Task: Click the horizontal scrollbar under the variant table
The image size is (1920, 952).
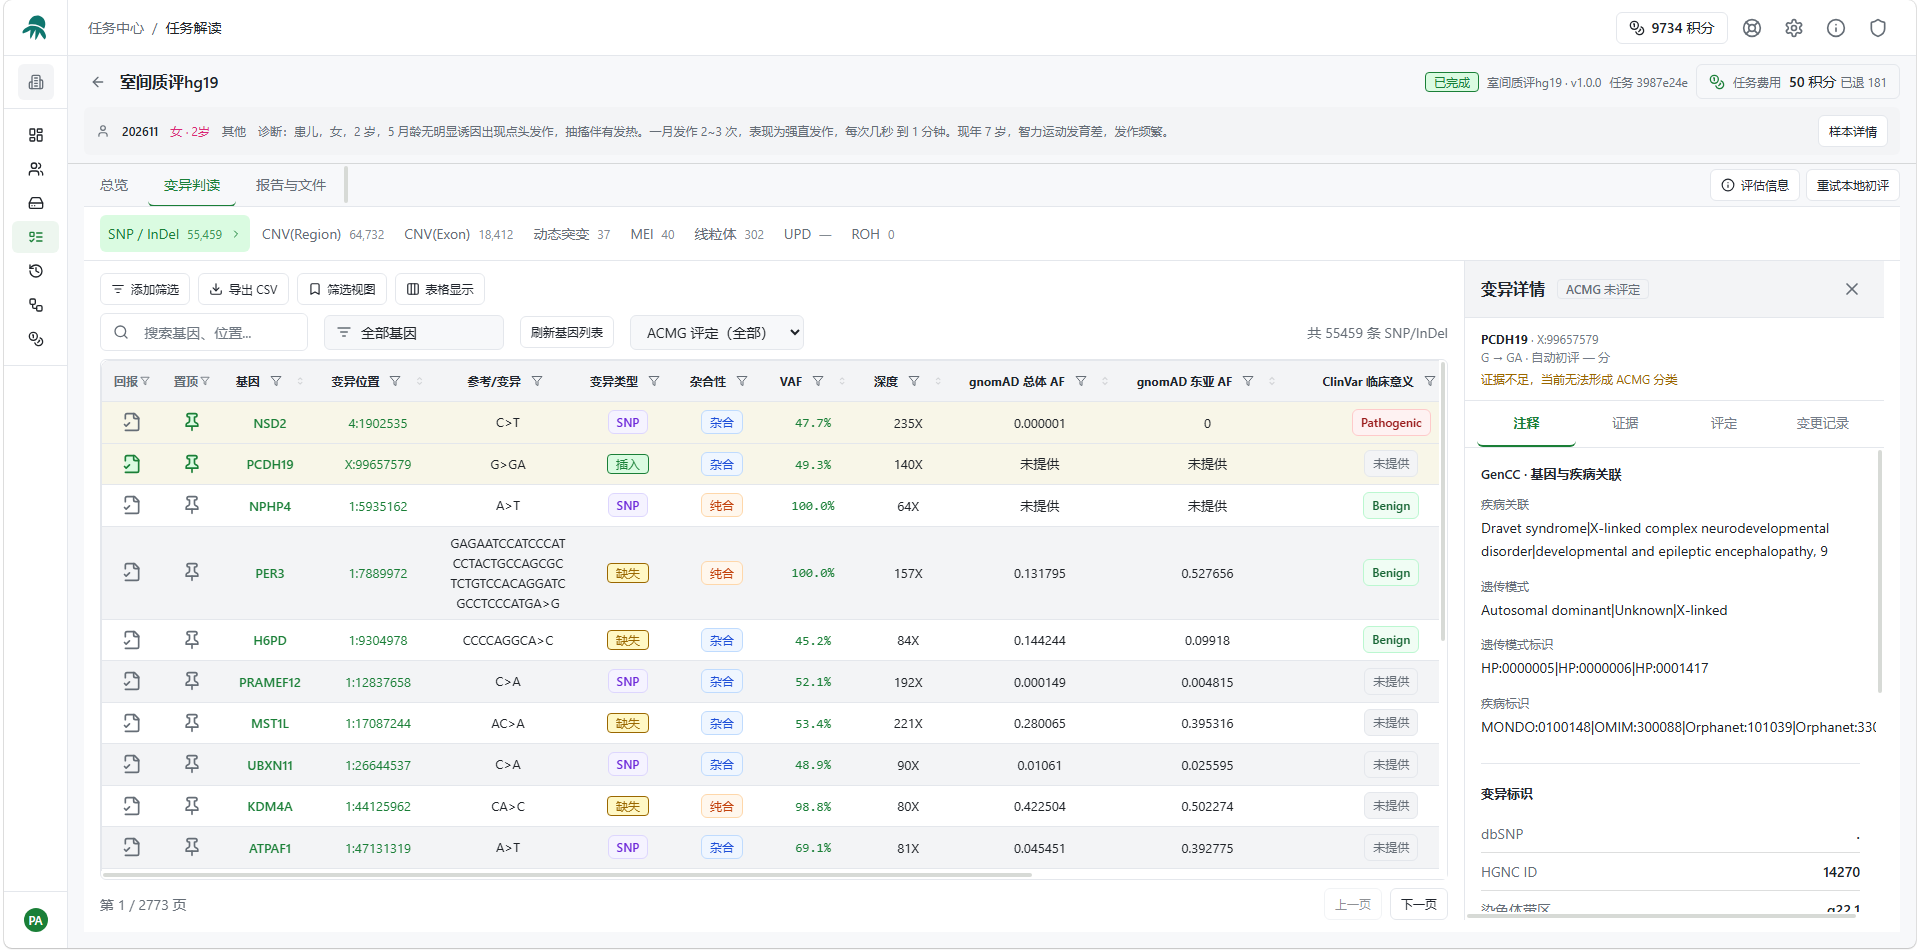Action: click(567, 875)
